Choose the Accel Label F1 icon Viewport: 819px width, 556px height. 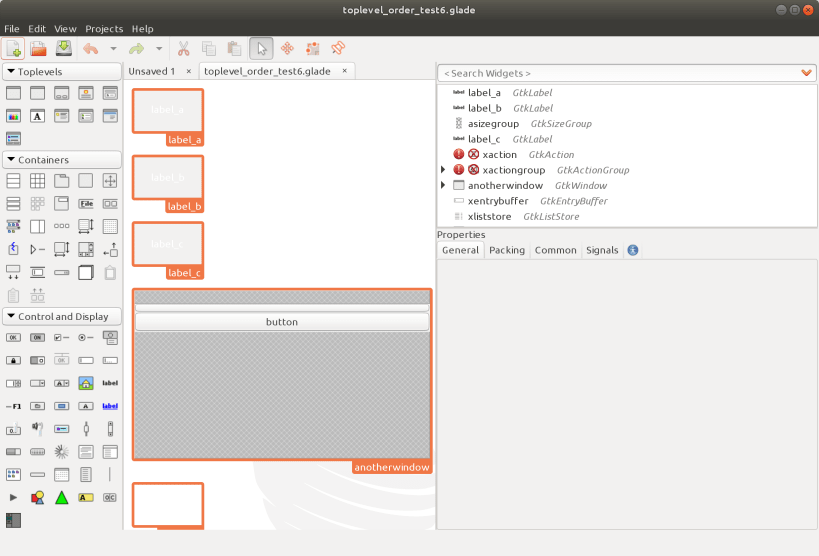click(13, 406)
